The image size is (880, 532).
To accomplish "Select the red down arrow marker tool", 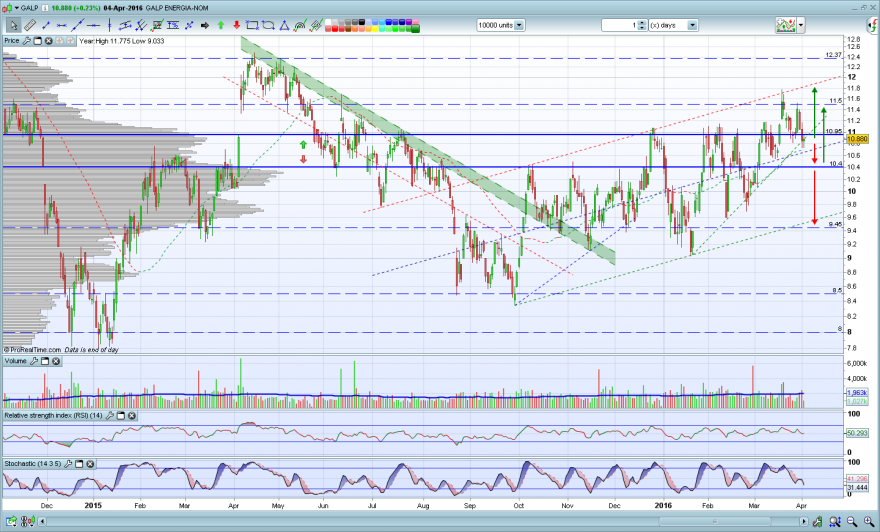I will point(236,25).
